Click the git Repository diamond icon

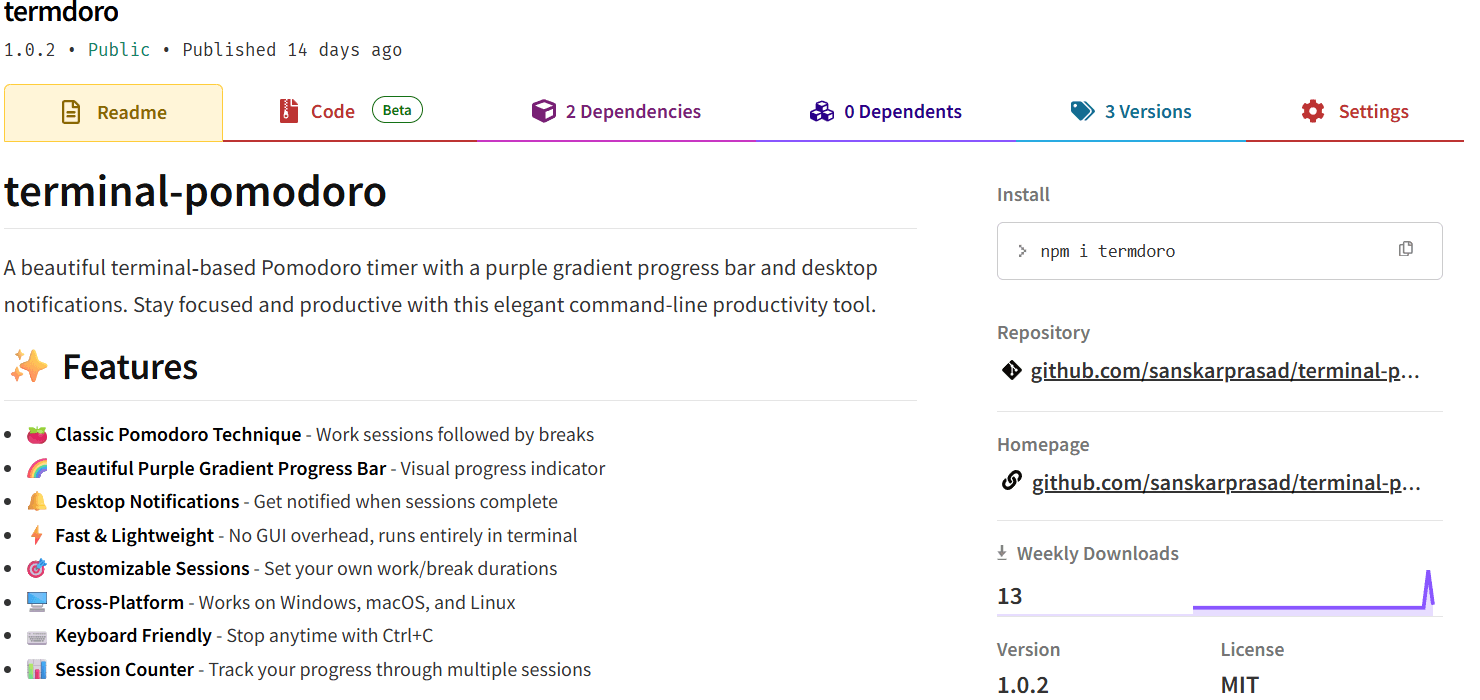click(1011, 371)
